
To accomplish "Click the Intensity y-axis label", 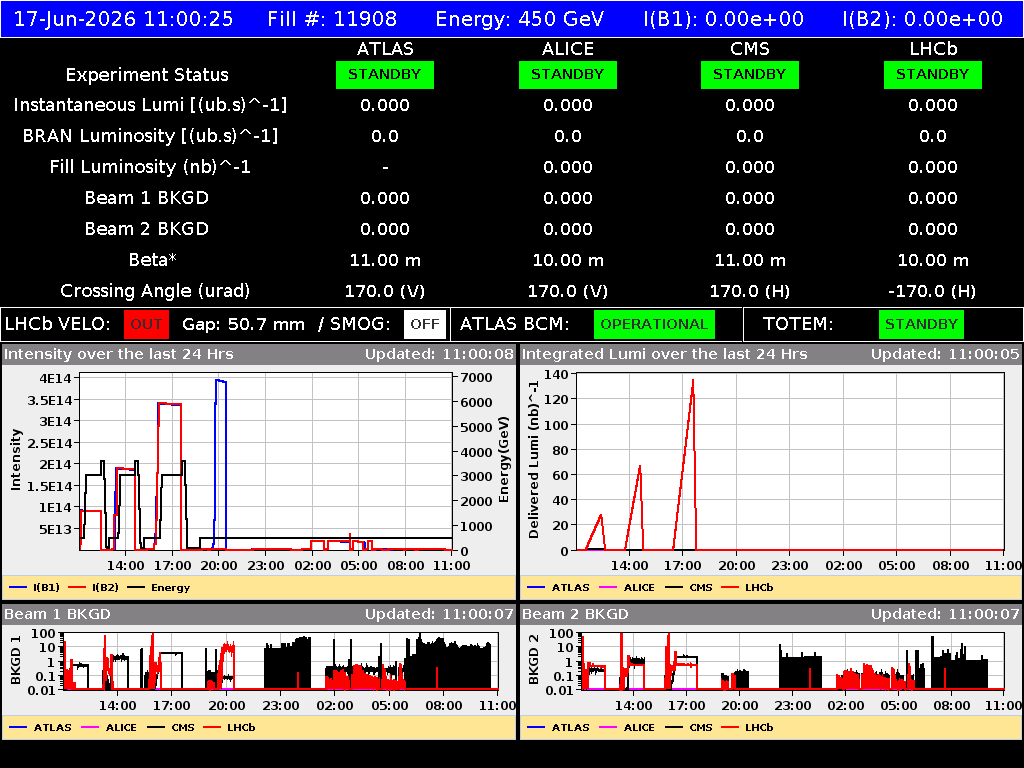I will 16,459.
